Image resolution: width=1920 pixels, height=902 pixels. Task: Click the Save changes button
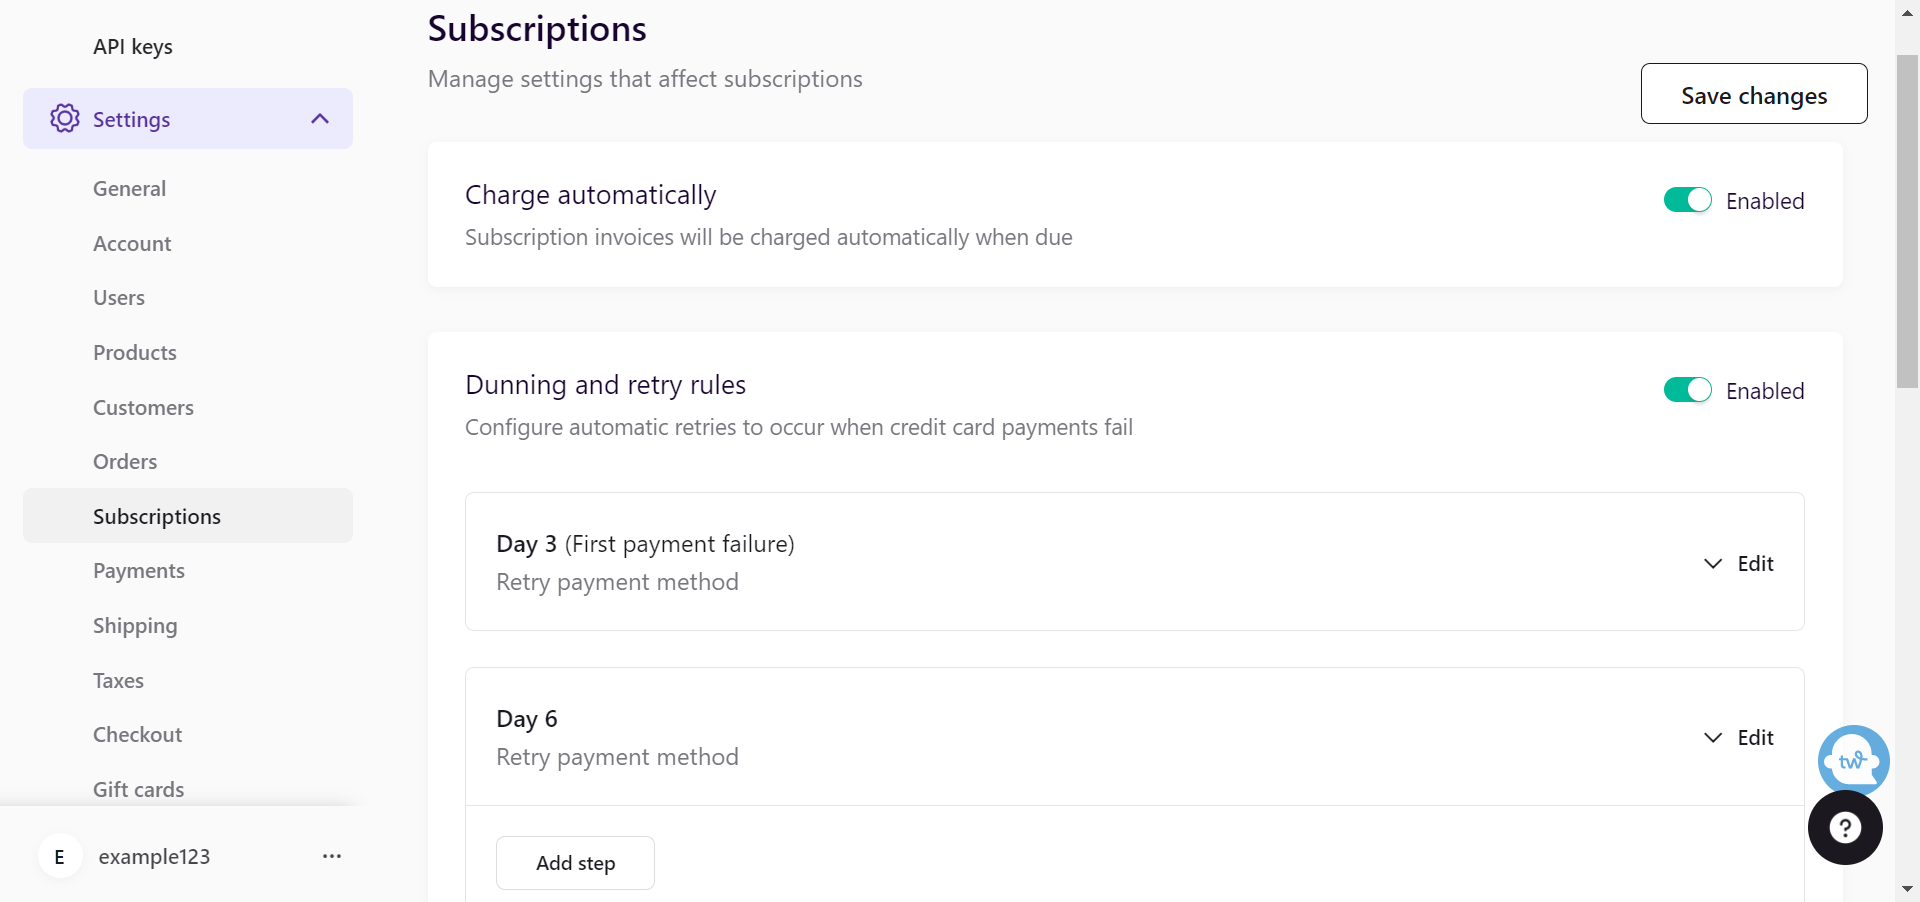click(x=1754, y=94)
